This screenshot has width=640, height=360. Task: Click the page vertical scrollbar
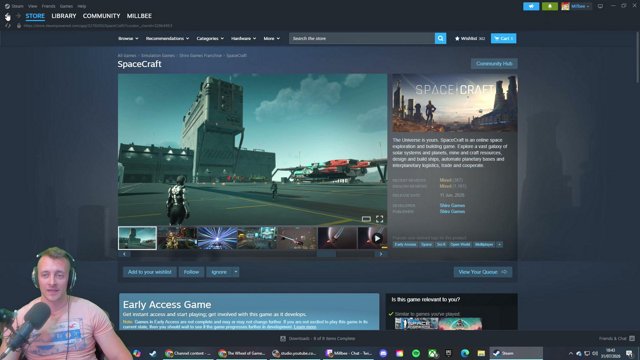(x=637, y=57)
